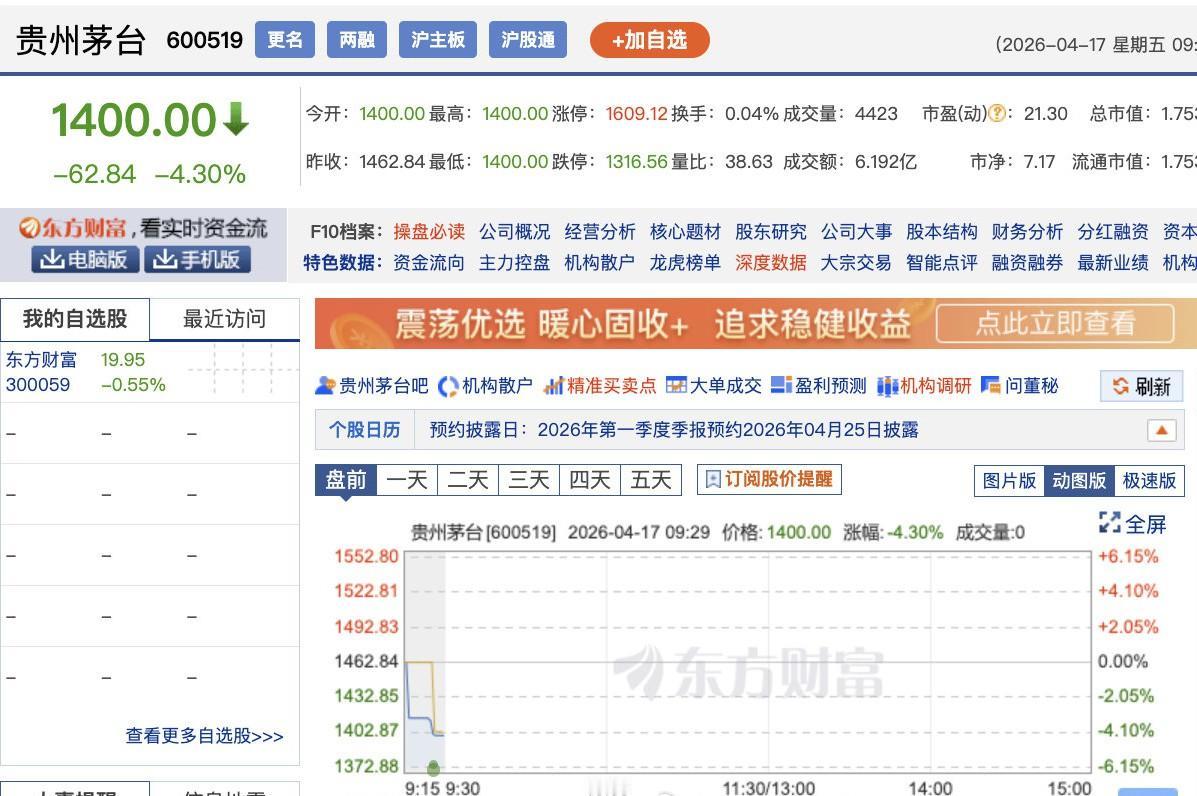This screenshot has height=796, width=1197.
Task: Select the 一天 chart tab
Action: [406, 479]
